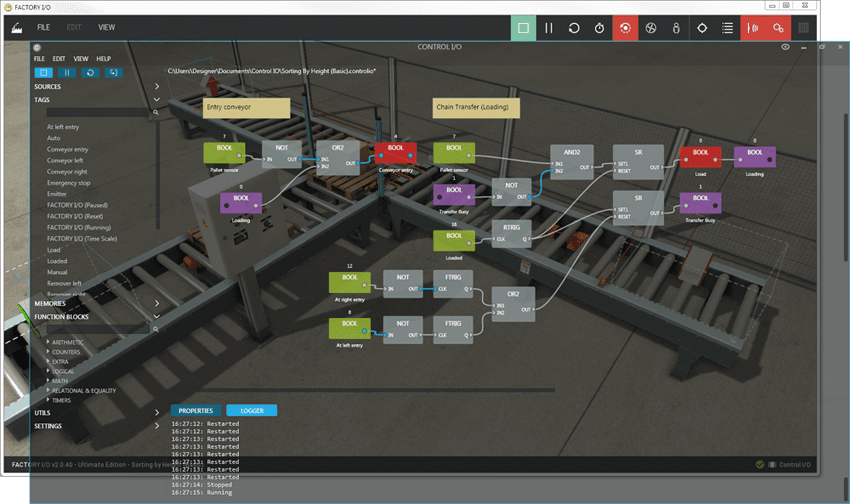The width and height of the screenshot is (850, 504).
Task: Switch to the PROPERTIES tab
Action: click(196, 411)
